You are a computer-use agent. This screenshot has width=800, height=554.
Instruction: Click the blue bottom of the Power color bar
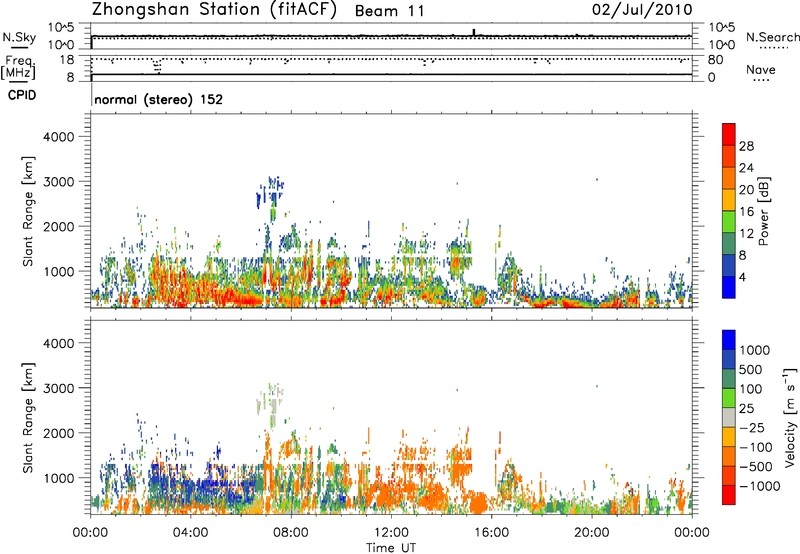point(729,287)
